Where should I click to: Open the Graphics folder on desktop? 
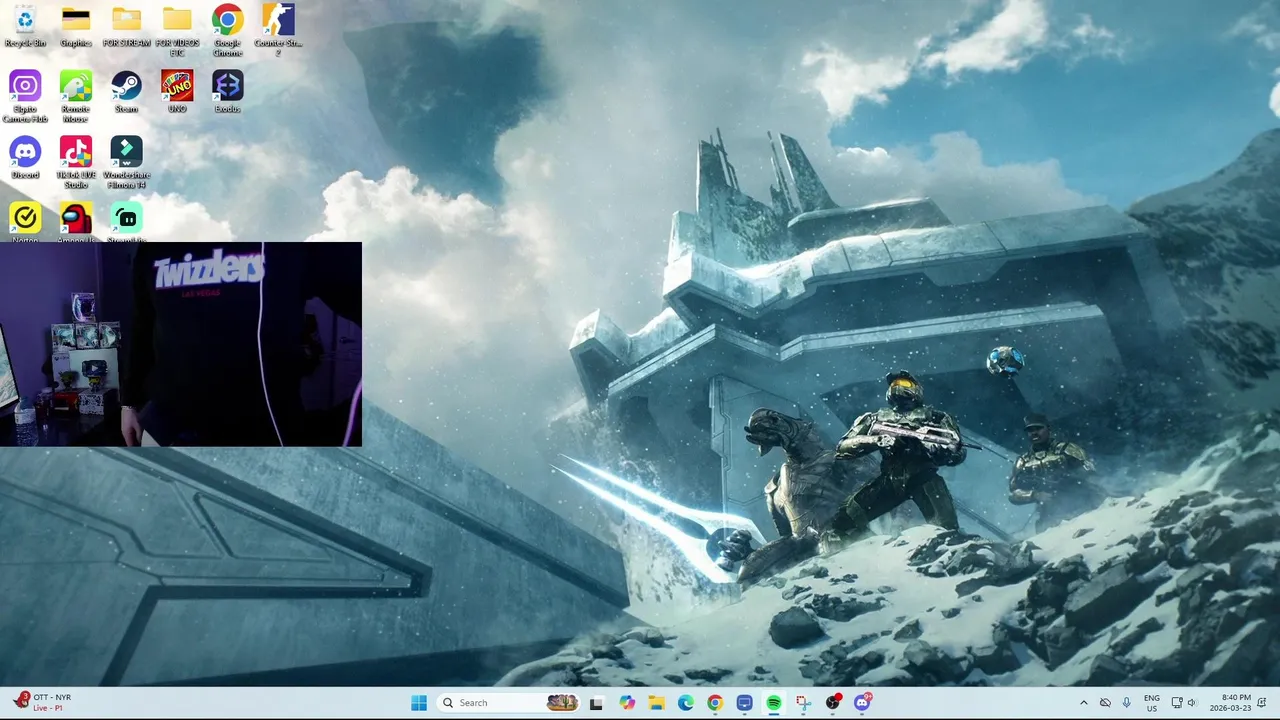(76, 26)
